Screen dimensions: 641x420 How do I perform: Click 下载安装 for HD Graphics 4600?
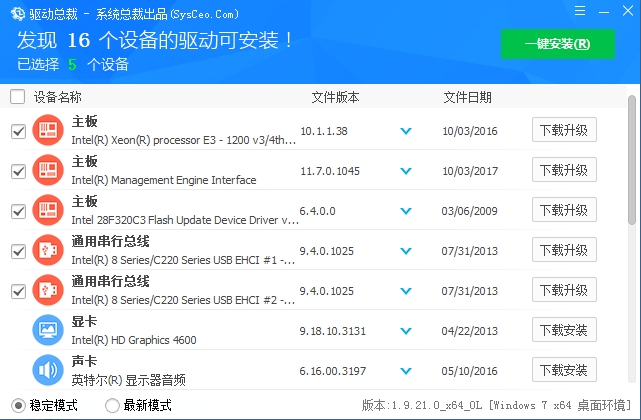click(564, 330)
